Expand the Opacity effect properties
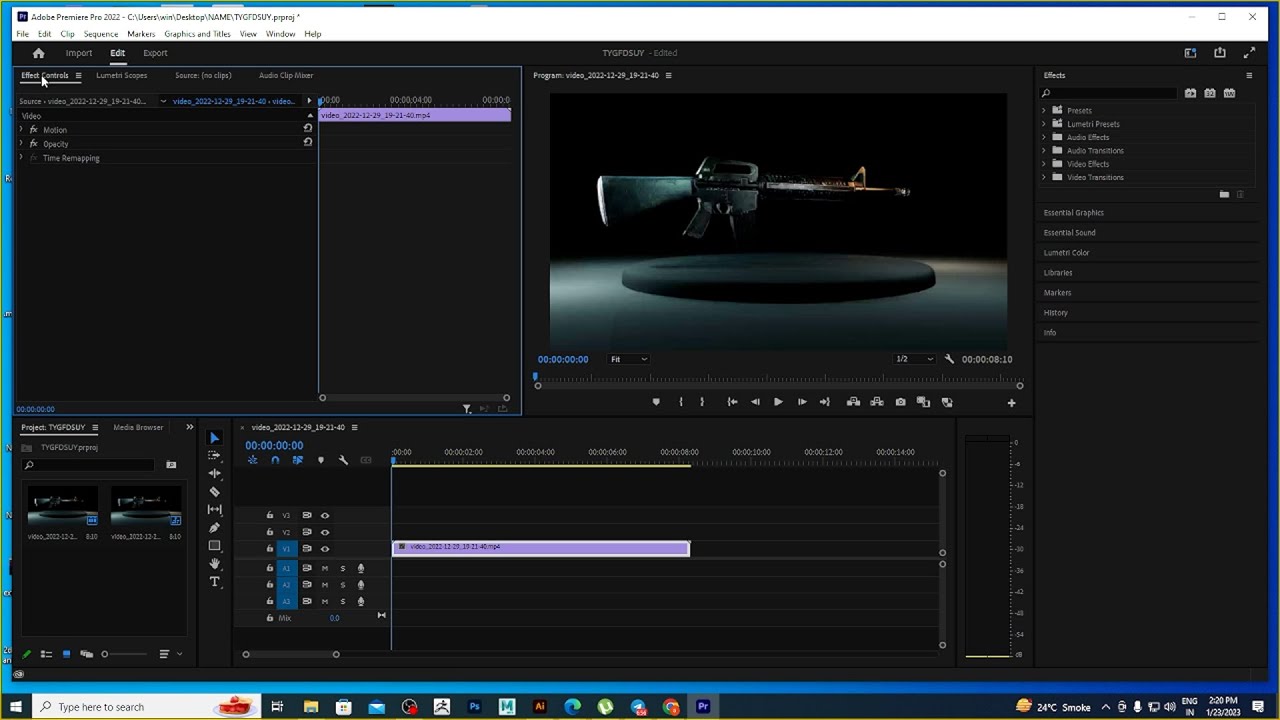 pyautogui.click(x=21, y=144)
